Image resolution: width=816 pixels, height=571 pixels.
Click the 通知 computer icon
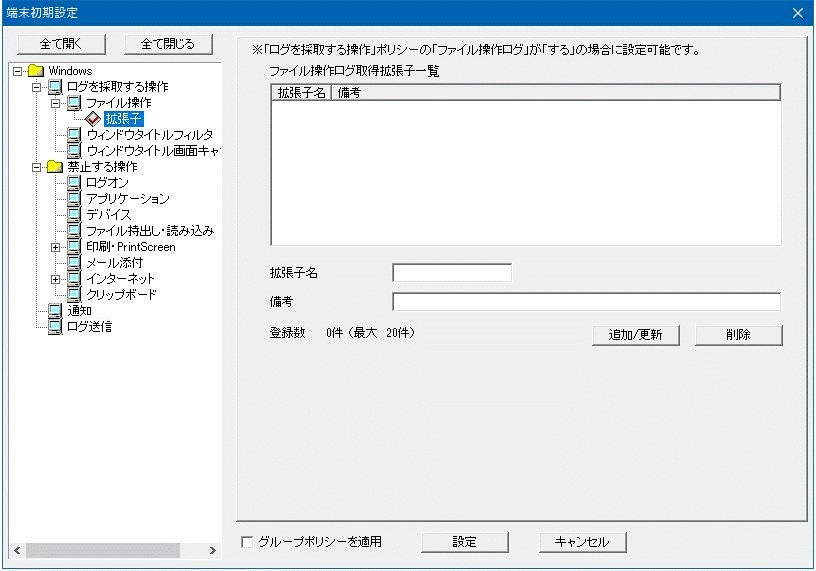(x=55, y=311)
